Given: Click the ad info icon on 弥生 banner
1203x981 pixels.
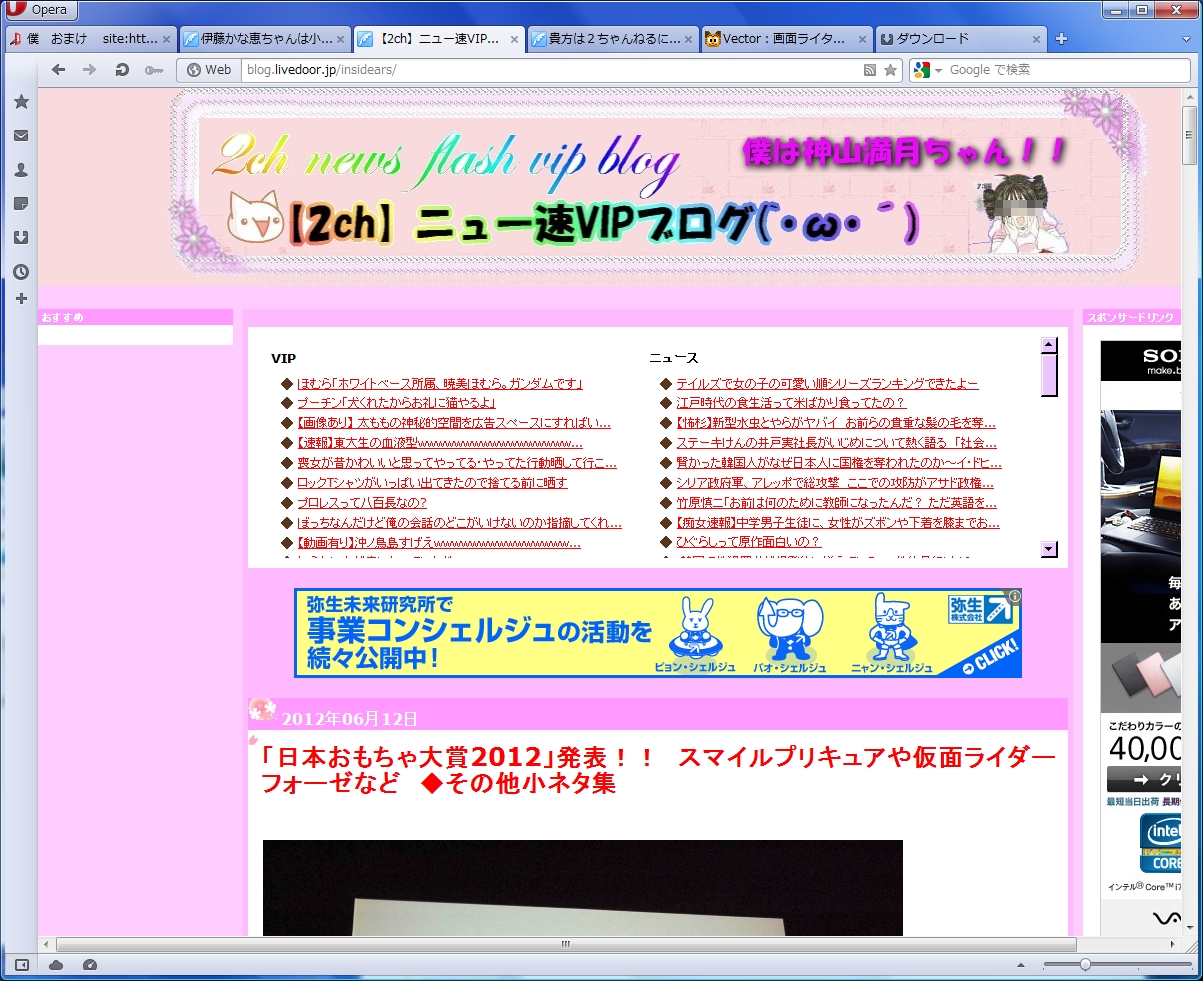Looking at the screenshot, I should pyautogui.click(x=1014, y=596).
